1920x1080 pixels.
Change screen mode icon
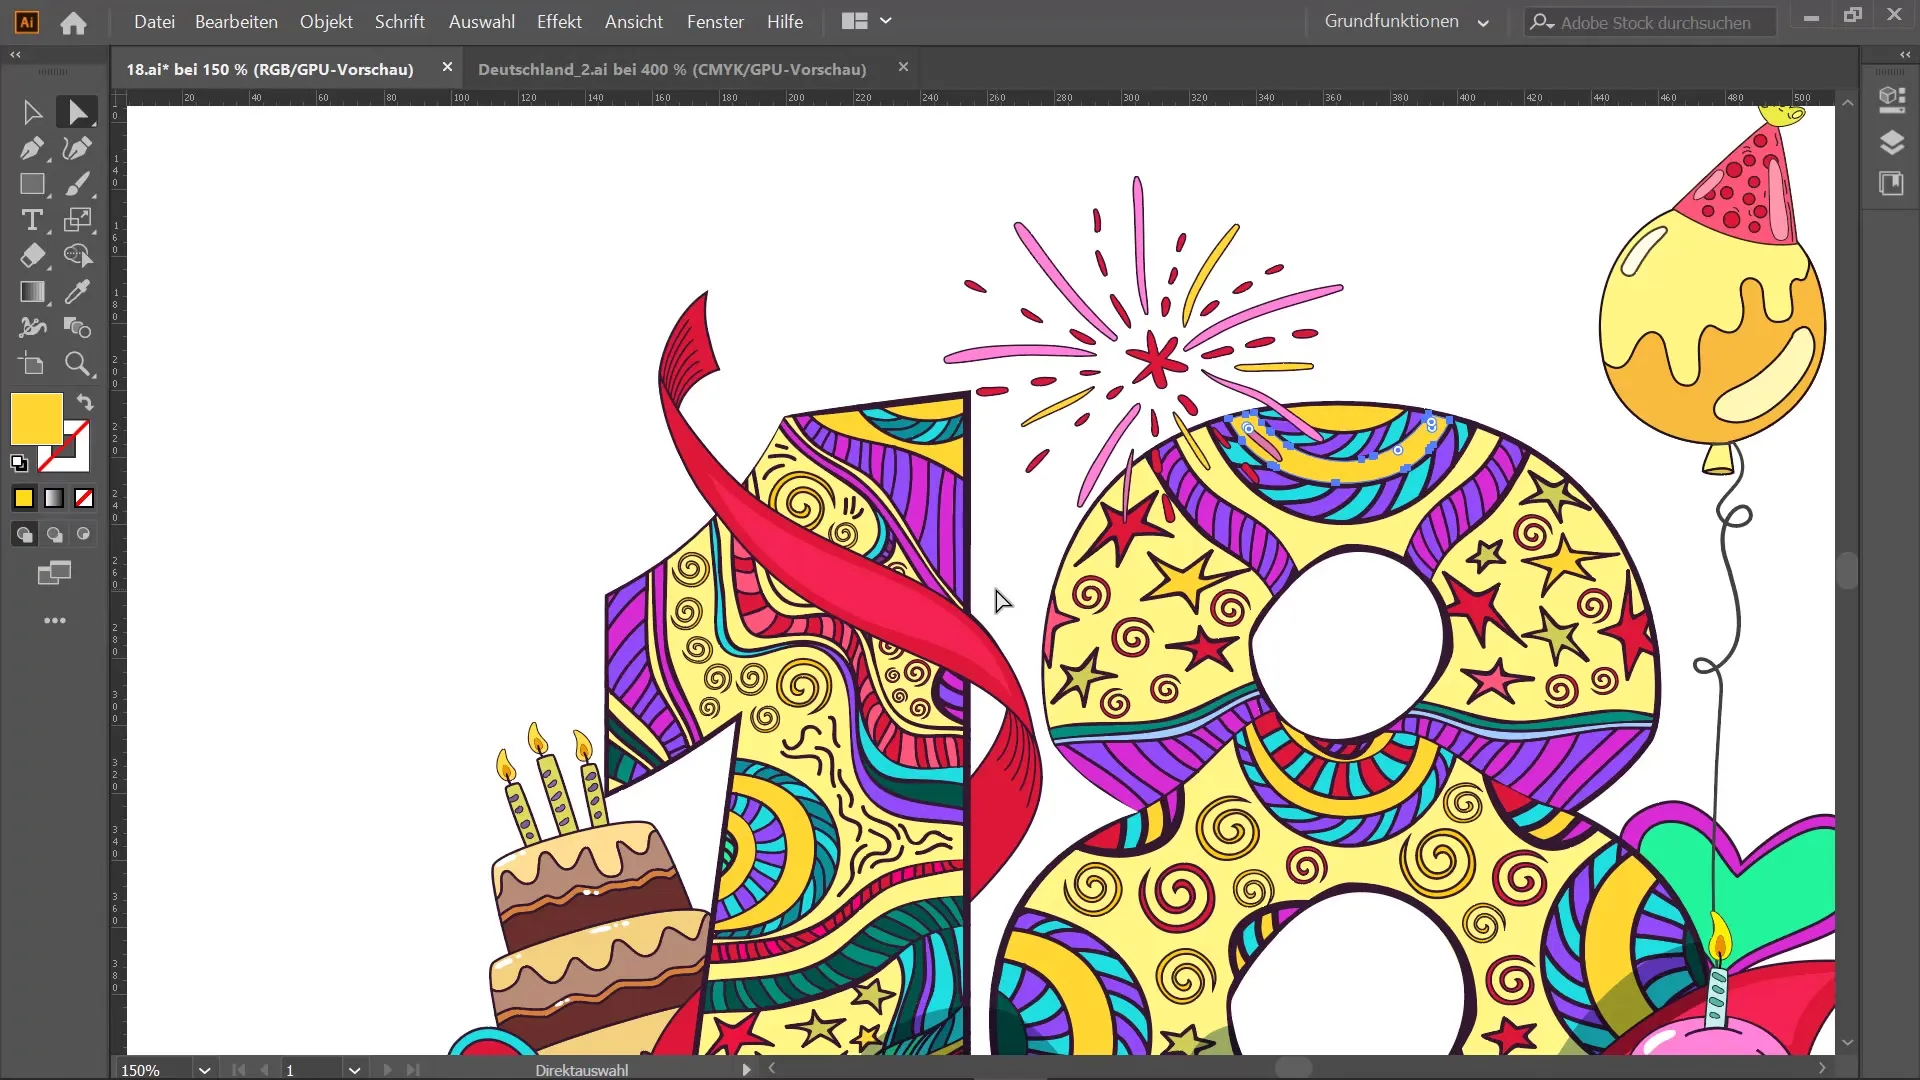[x=54, y=573]
